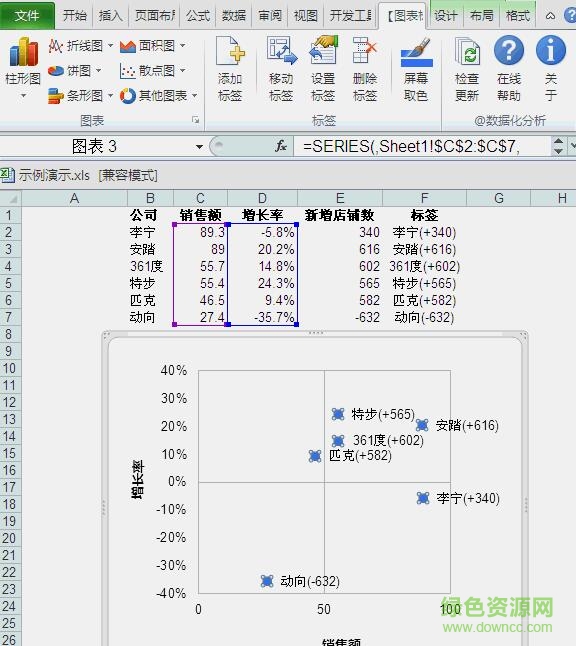Choose the pie chart (饼图) icon
Image resolution: width=576 pixels, height=646 pixels.
55,71
